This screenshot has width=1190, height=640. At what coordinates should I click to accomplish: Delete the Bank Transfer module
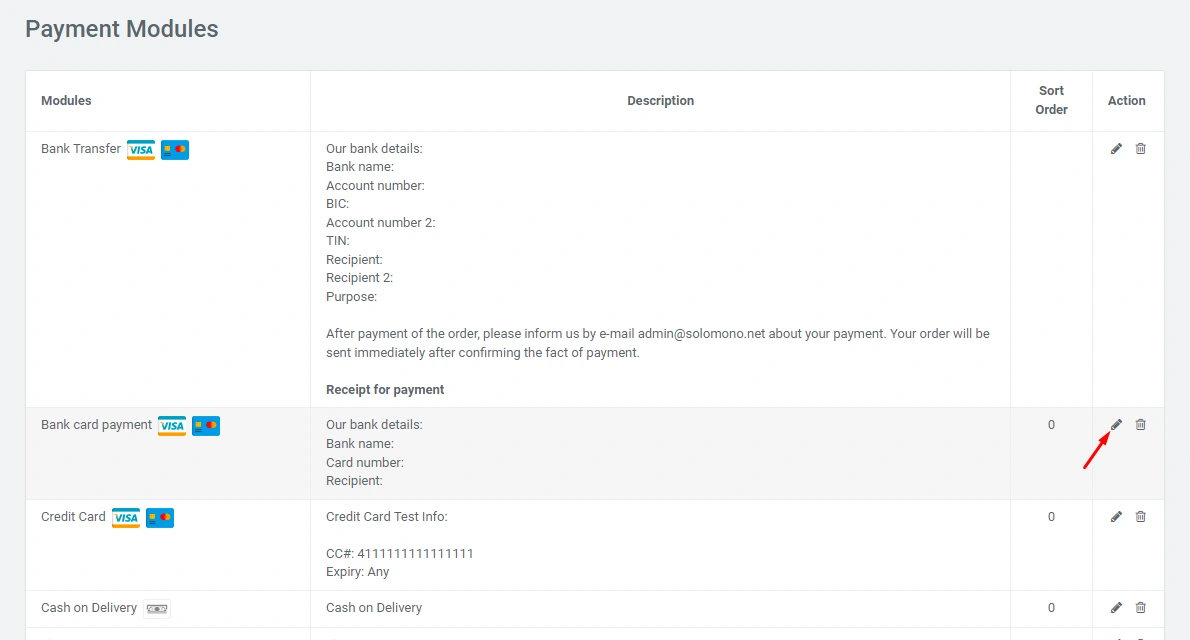1141,149
